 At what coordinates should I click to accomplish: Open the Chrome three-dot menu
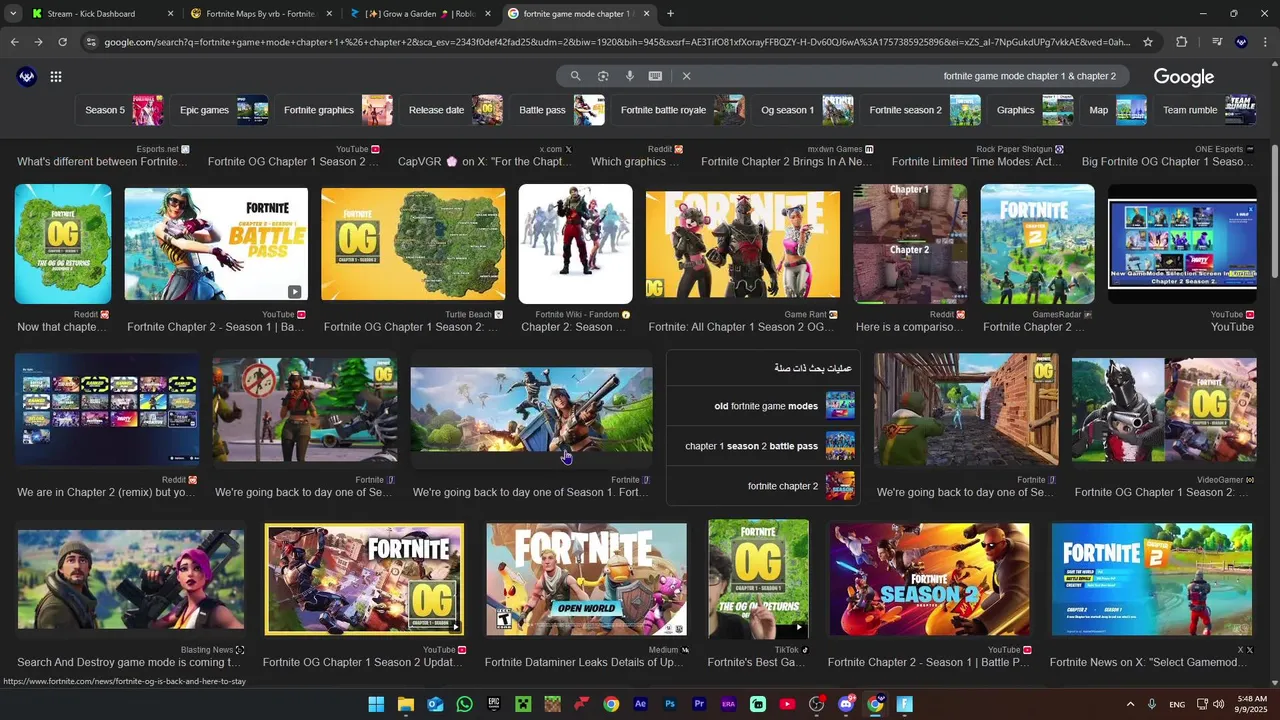[x=1264, y=42]
